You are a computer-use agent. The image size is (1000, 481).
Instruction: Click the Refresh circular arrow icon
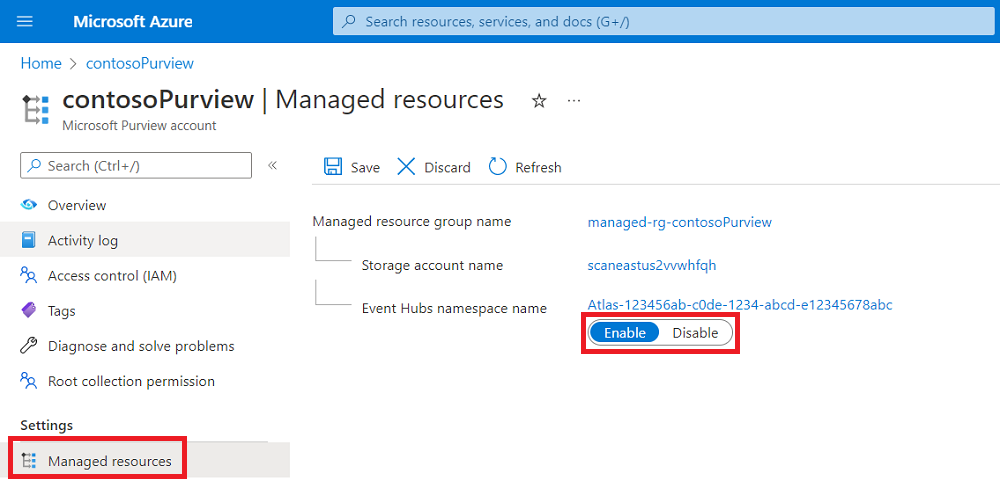tap(497, 167)
